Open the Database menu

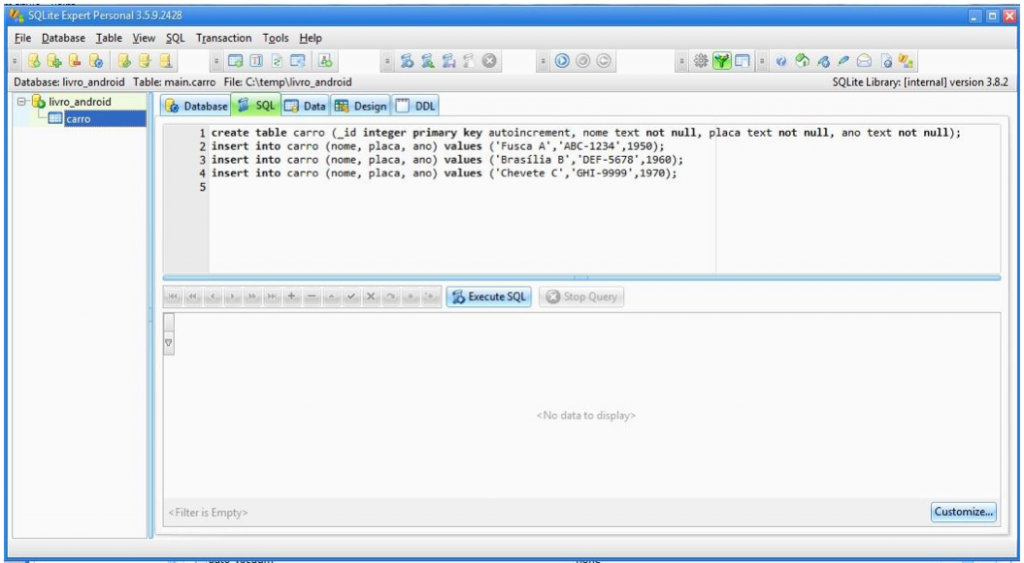[63, 38]
